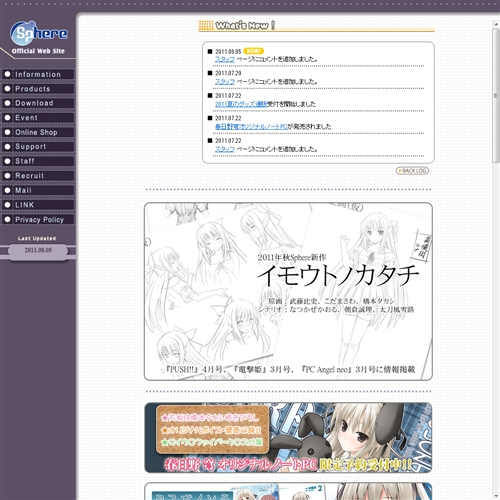Open the LINK page
Image resolution: width=500 pixels, height=500 pixels.
tap(38, 205)
